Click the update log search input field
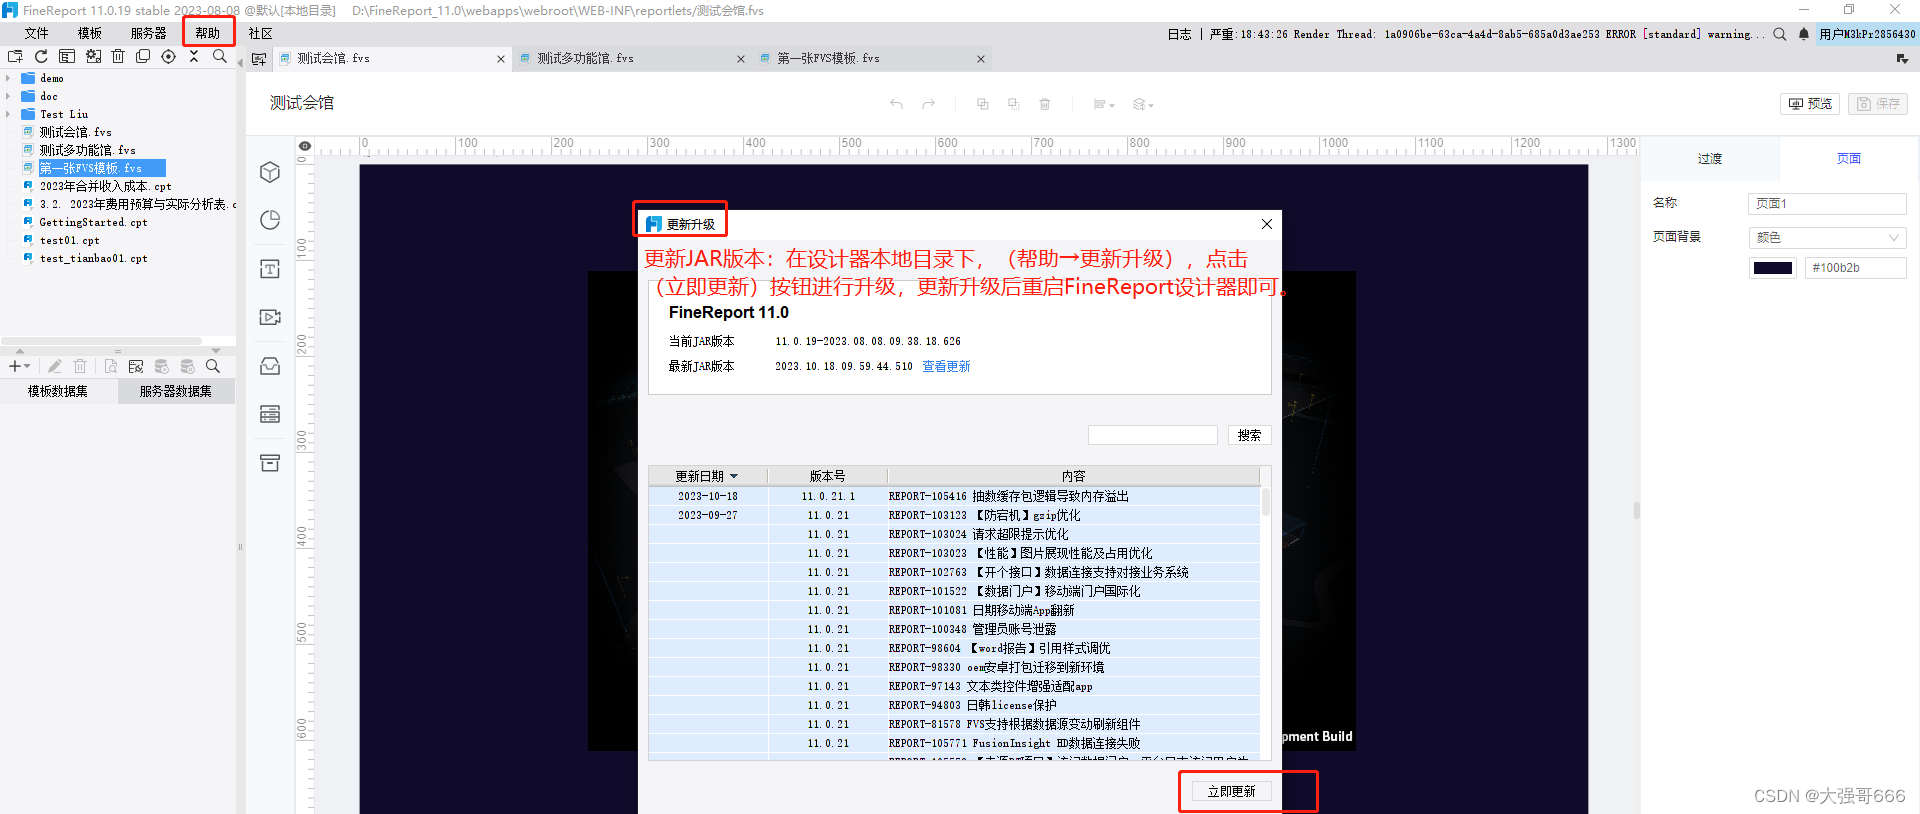Viewport: 1920px width, 814px height. click(1152, 435)
